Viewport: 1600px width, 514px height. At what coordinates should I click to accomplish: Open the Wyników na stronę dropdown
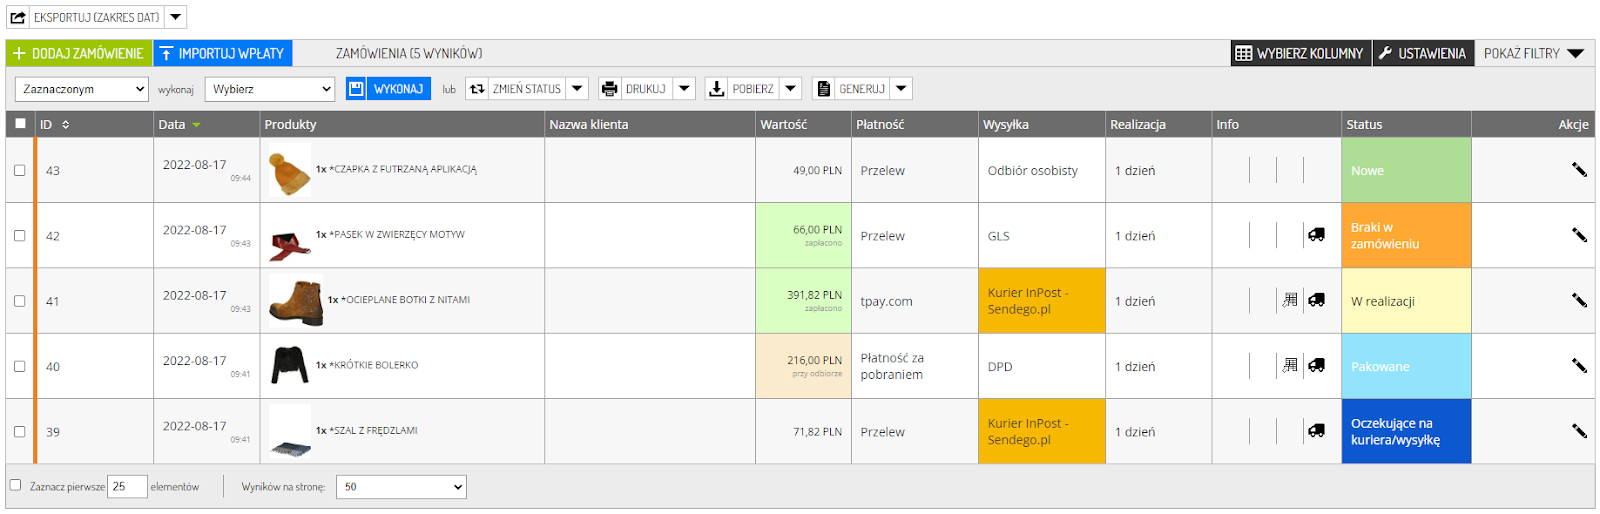point(401,487)
